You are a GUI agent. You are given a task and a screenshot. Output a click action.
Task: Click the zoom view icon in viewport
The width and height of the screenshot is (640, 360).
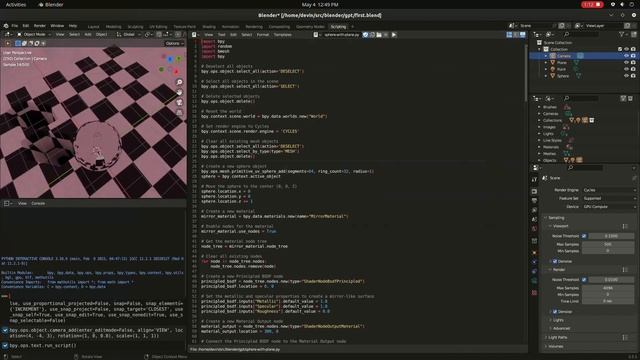click(179, 82)
